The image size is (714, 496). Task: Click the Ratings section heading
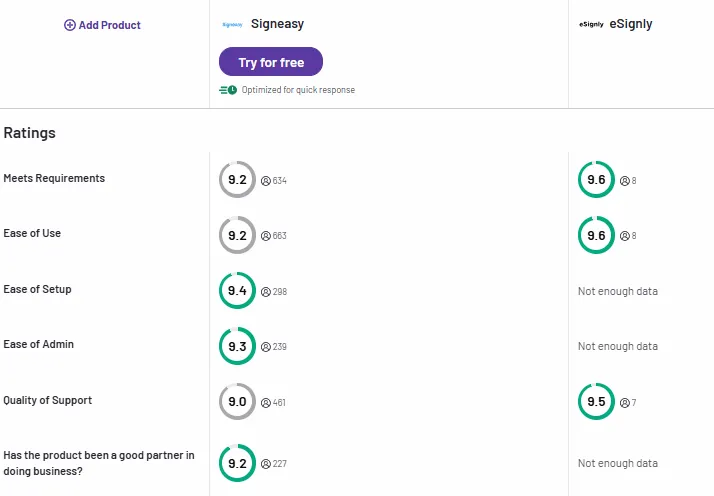click(x=30, y=133)
